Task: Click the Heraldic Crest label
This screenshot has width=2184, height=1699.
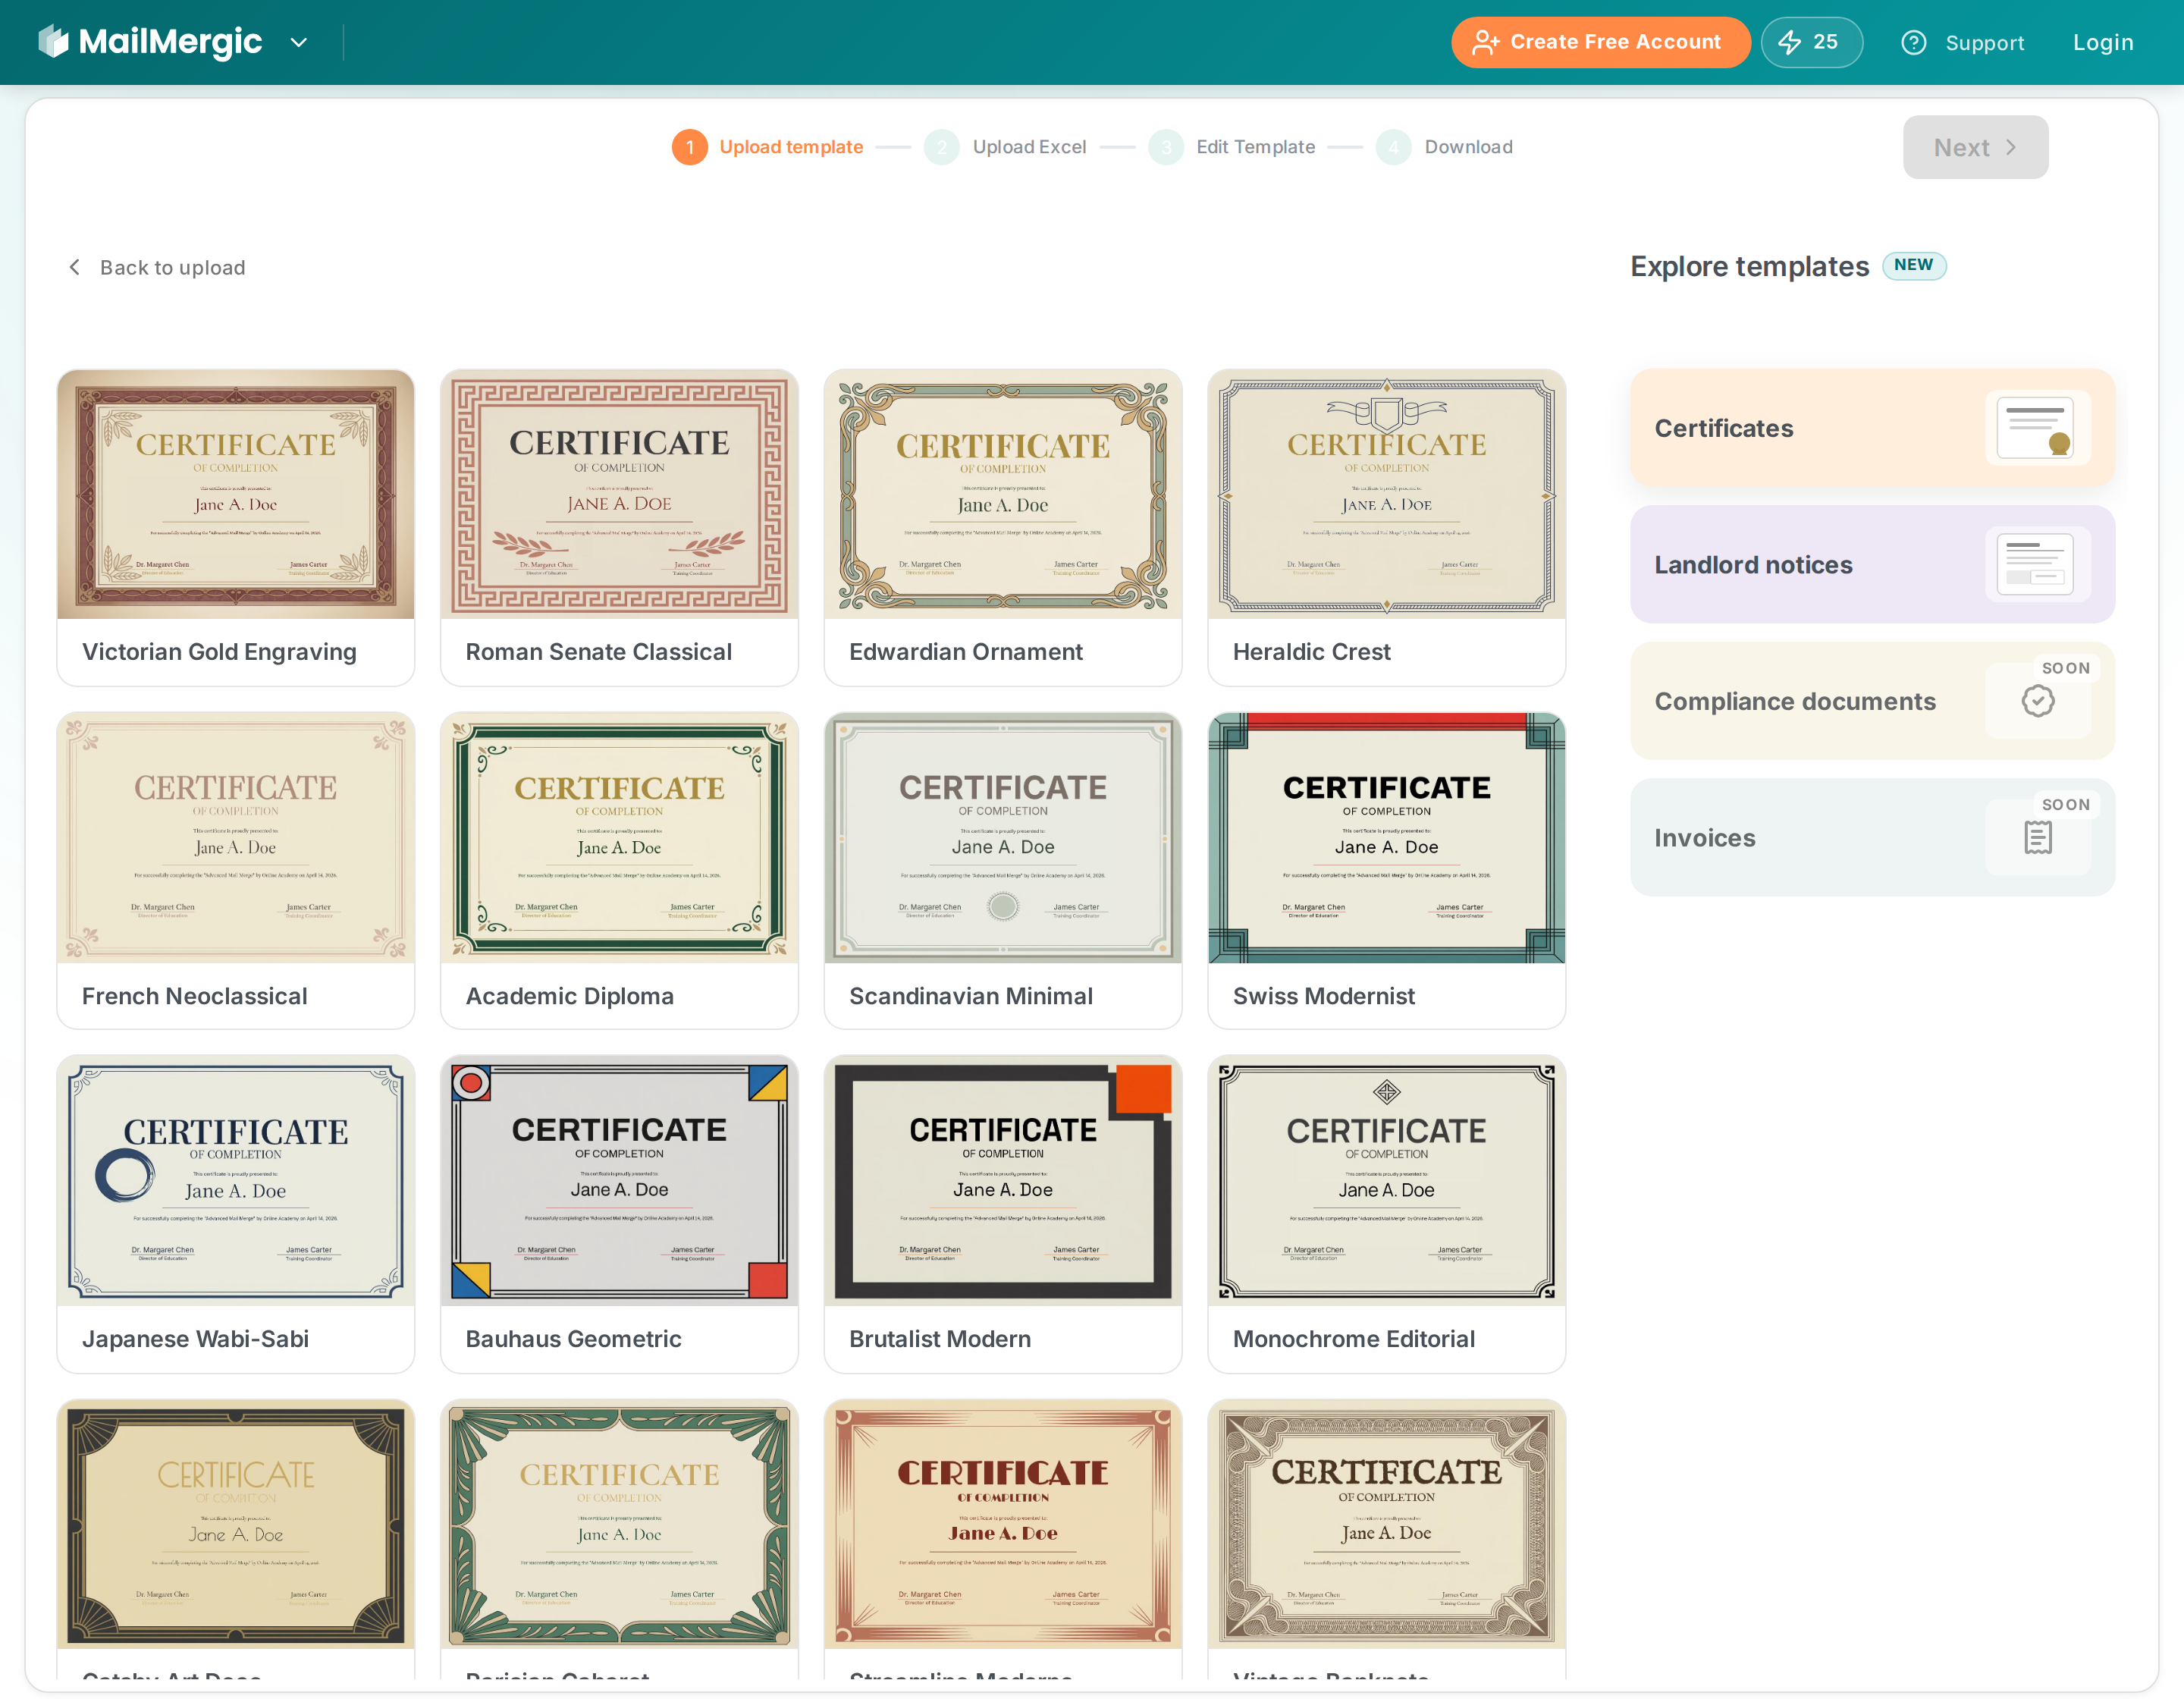Action: pos(1311,652)
